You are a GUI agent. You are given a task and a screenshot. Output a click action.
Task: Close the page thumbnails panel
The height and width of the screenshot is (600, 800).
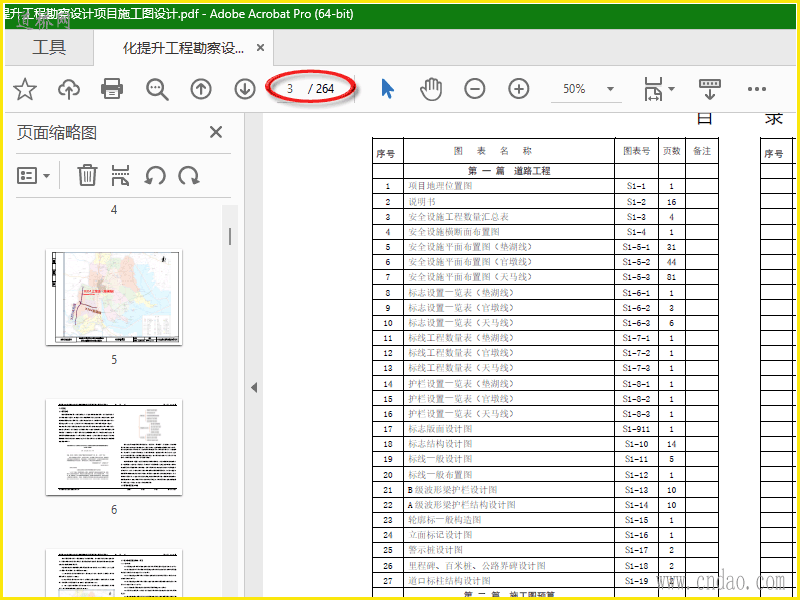pos(216,133)
